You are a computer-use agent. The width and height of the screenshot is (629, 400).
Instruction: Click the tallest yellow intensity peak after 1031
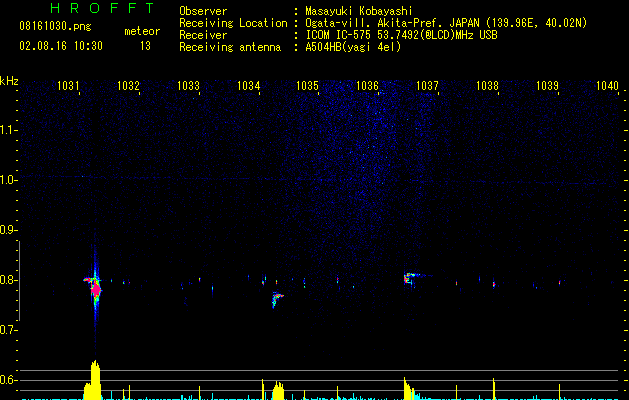coord(95,380)
